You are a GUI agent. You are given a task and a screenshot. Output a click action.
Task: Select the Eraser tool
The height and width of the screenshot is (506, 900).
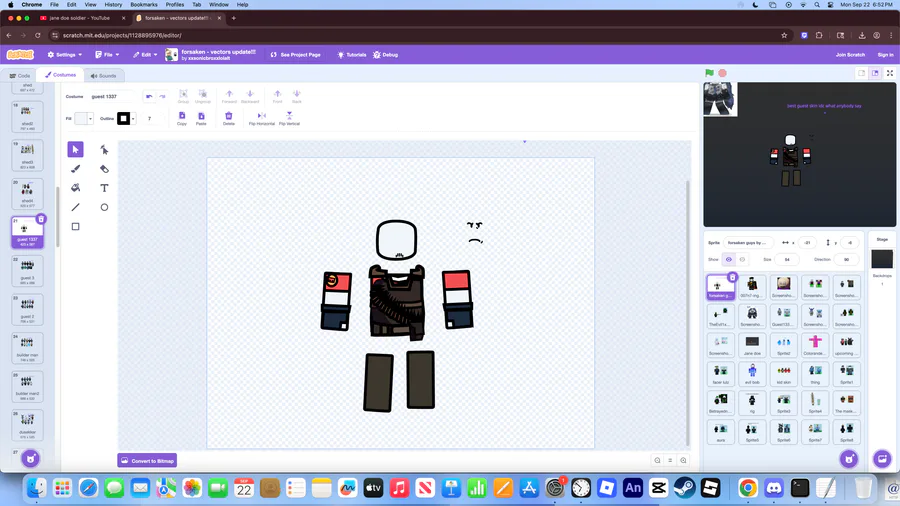(x=104, y=169)
